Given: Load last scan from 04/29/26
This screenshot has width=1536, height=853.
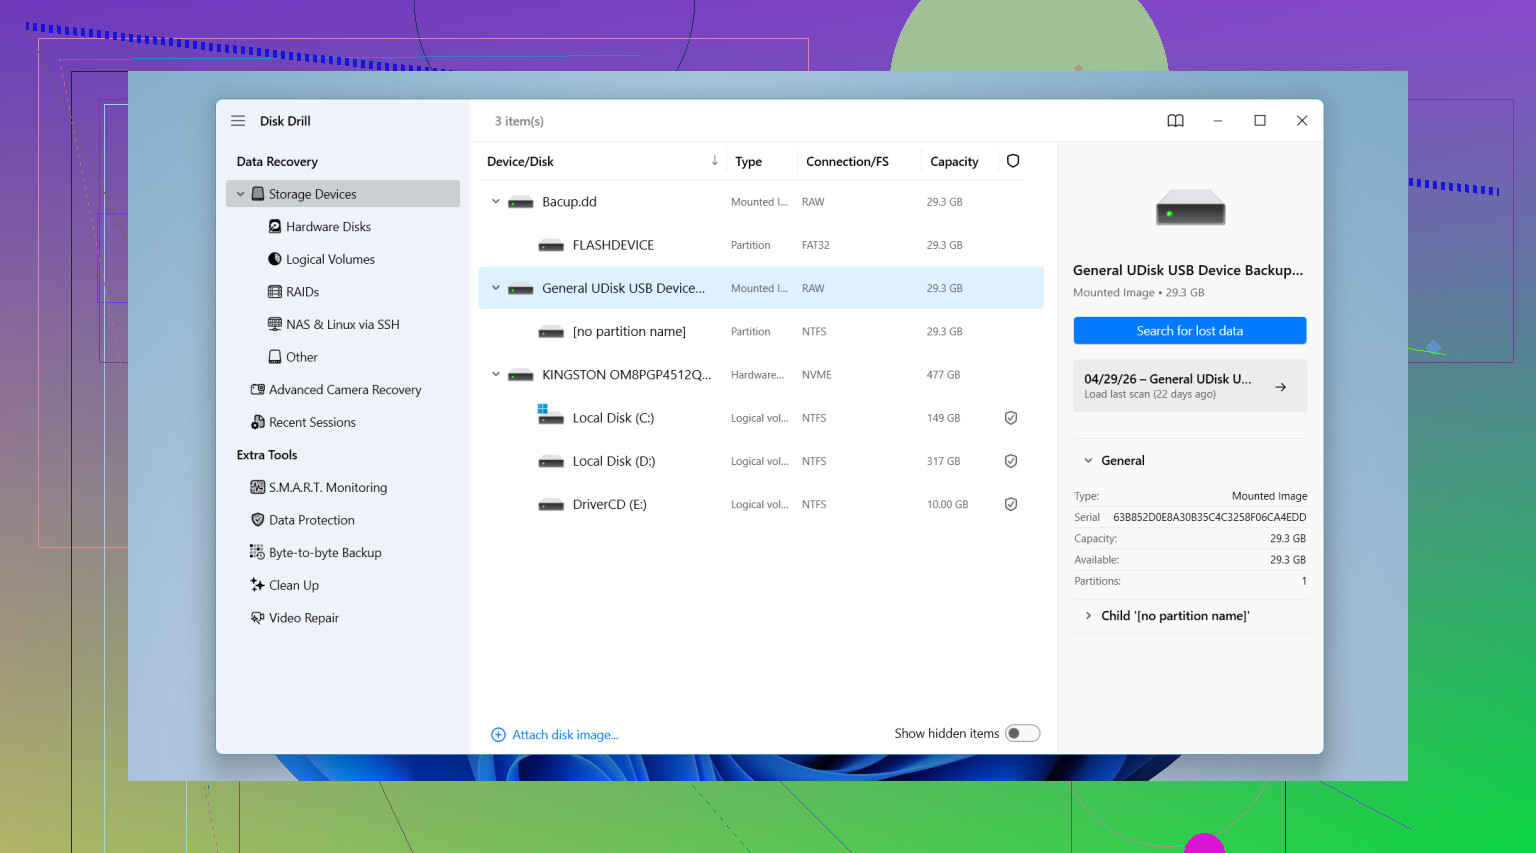Looking at the screenshot, I should coord(1190,386).
